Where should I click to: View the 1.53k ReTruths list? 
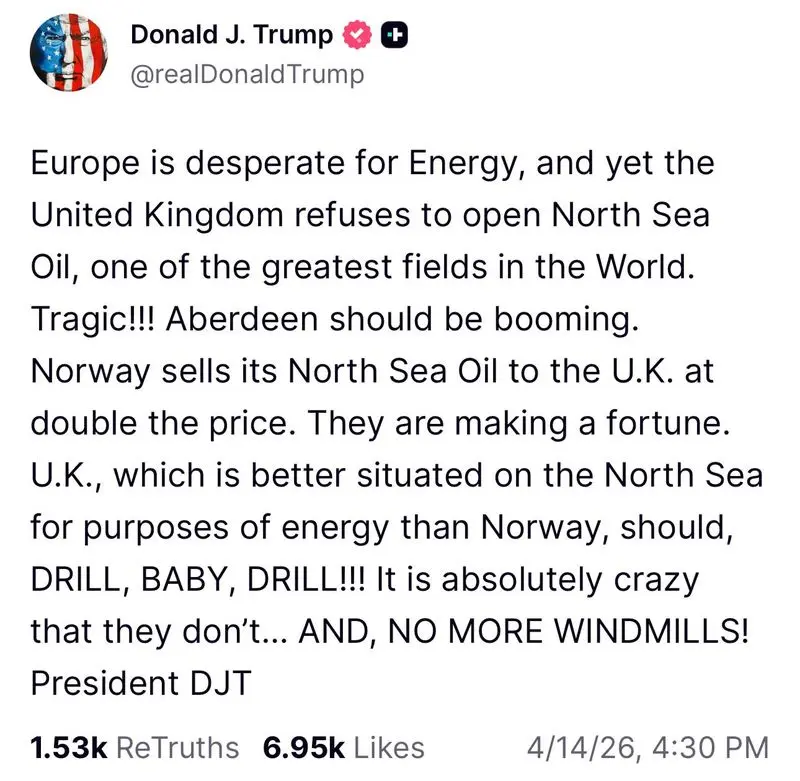pos(135,747)
